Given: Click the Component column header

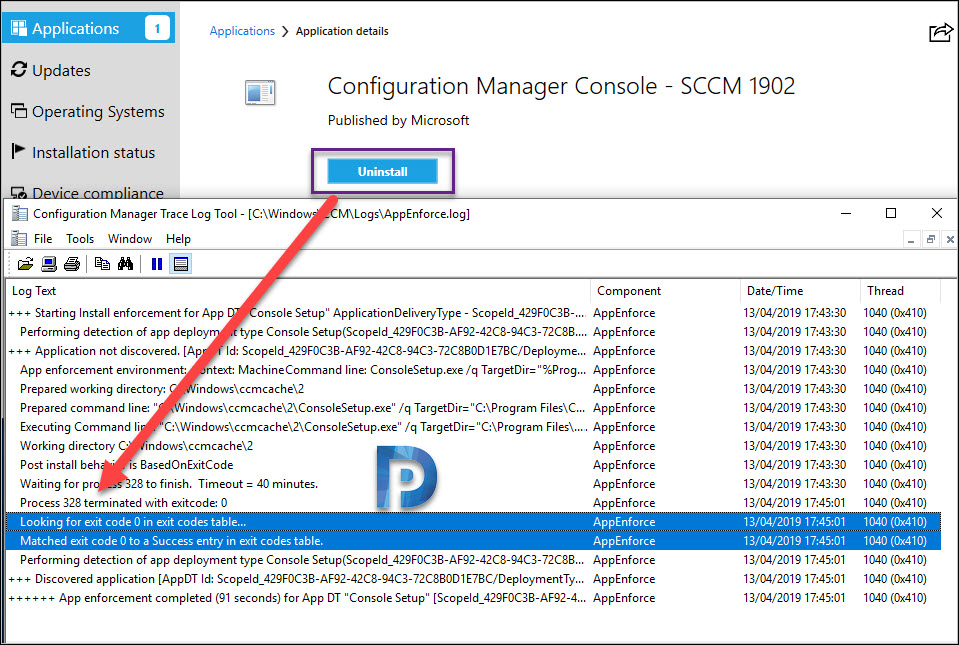Looking at the screenshot, I should 665,290.
